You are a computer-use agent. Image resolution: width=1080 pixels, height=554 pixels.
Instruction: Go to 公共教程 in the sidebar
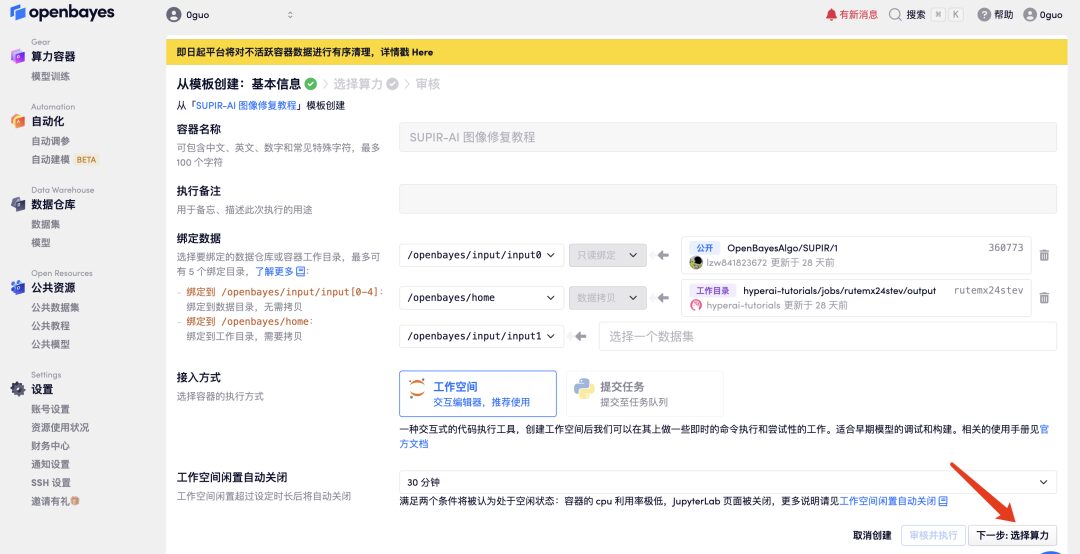(x=50, y=326)
